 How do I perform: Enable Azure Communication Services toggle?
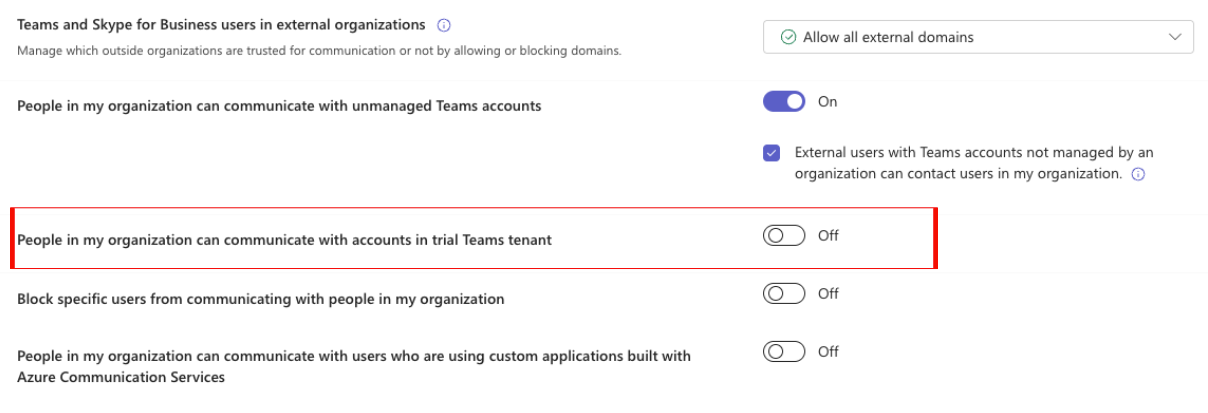784,352
